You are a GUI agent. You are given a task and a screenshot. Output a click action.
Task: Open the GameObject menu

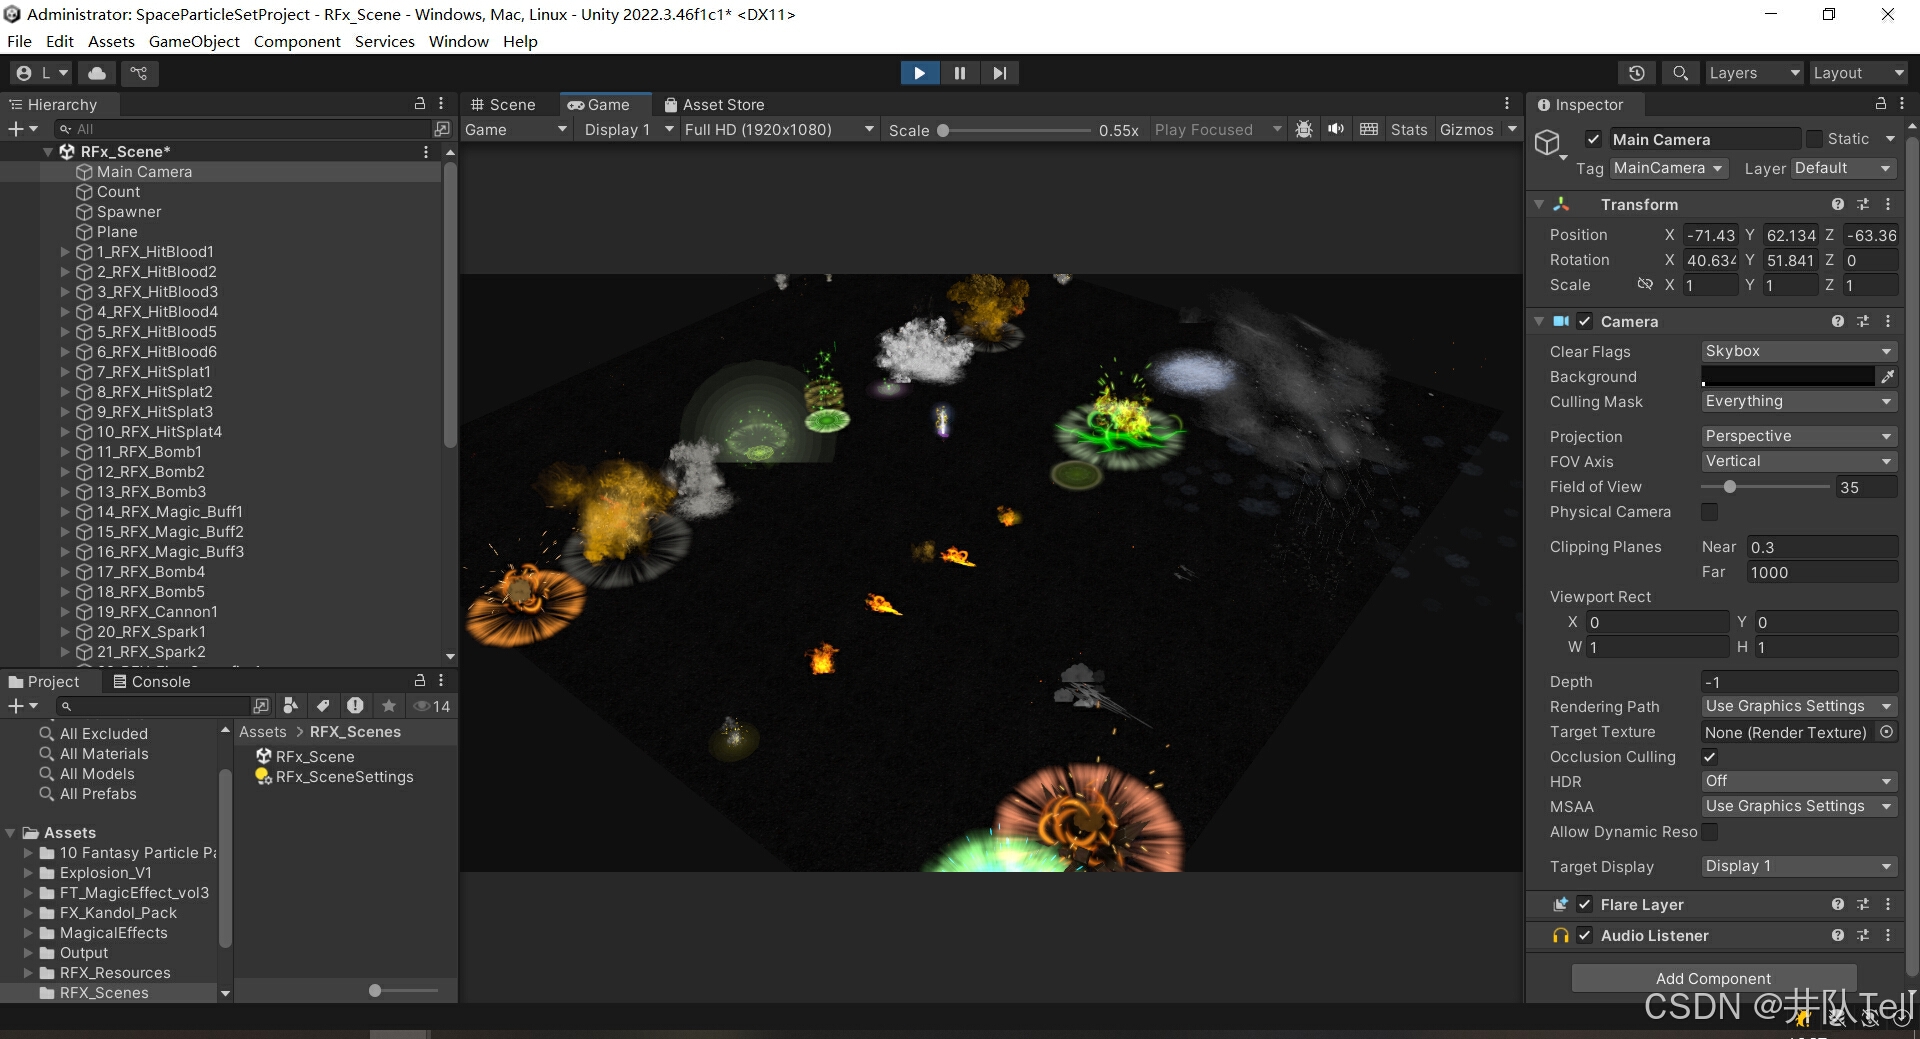194,41
